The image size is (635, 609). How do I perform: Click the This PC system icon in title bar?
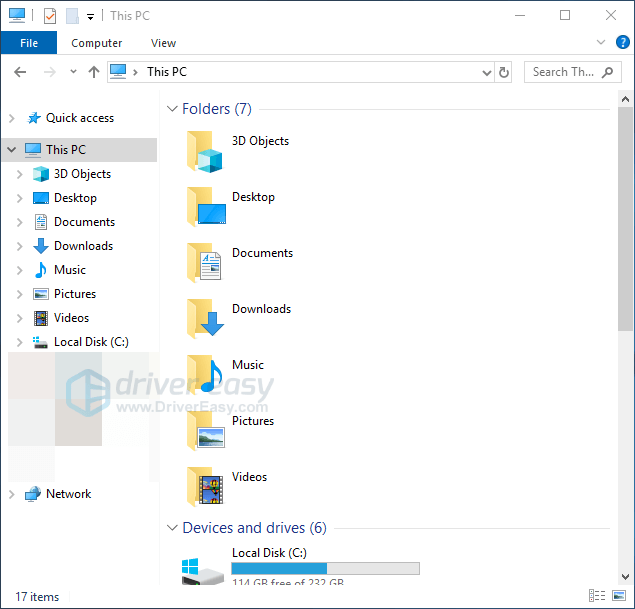[x=17, y=15]
